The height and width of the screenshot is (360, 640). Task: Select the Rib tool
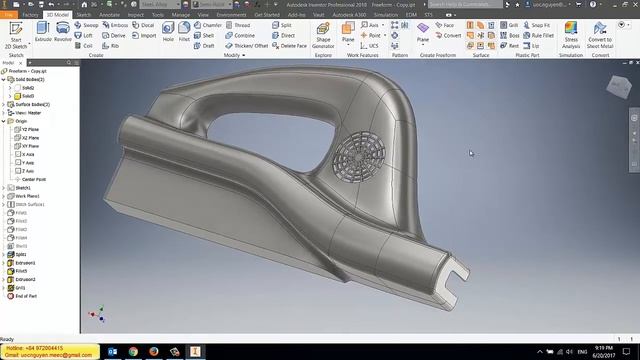[111, 46]
